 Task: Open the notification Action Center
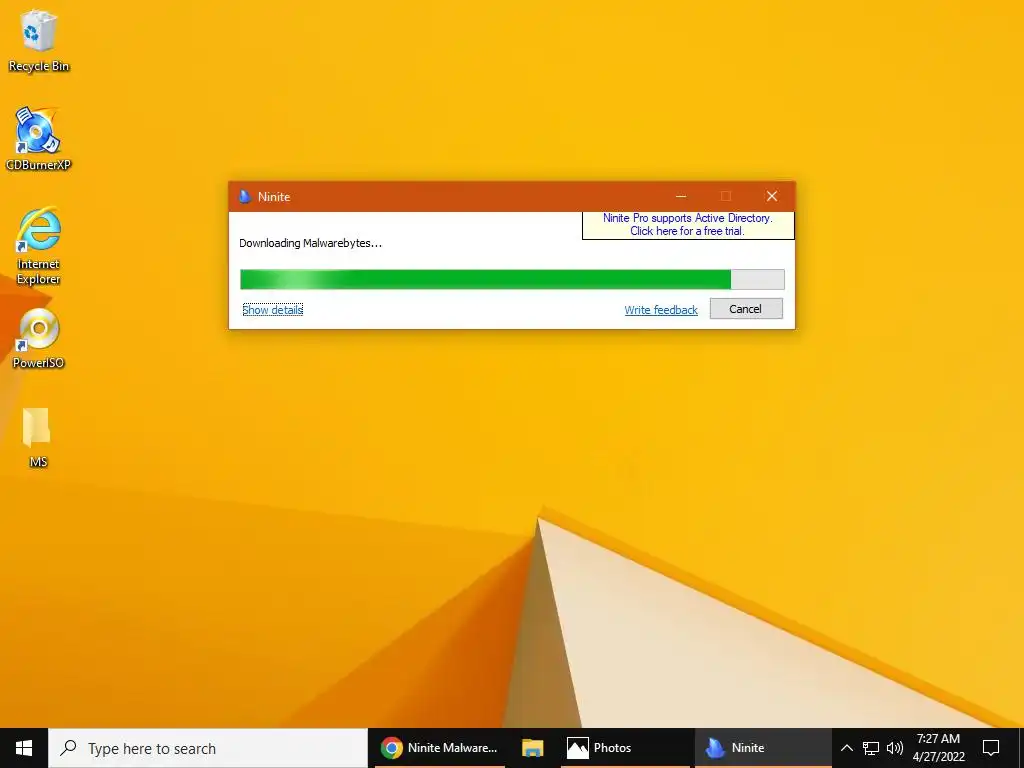[991, 748]
